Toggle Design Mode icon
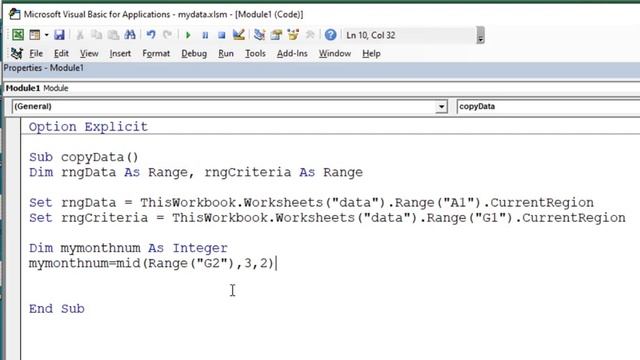 point(239,35)
